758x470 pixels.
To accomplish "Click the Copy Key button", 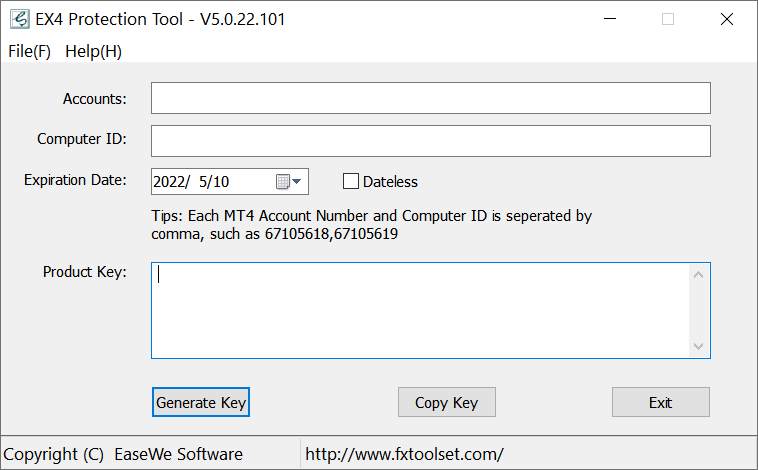I will 447,402.
